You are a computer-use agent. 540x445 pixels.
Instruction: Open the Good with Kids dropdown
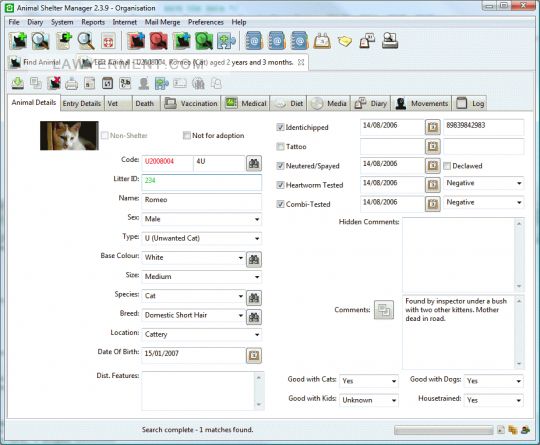tap(369, 400)
